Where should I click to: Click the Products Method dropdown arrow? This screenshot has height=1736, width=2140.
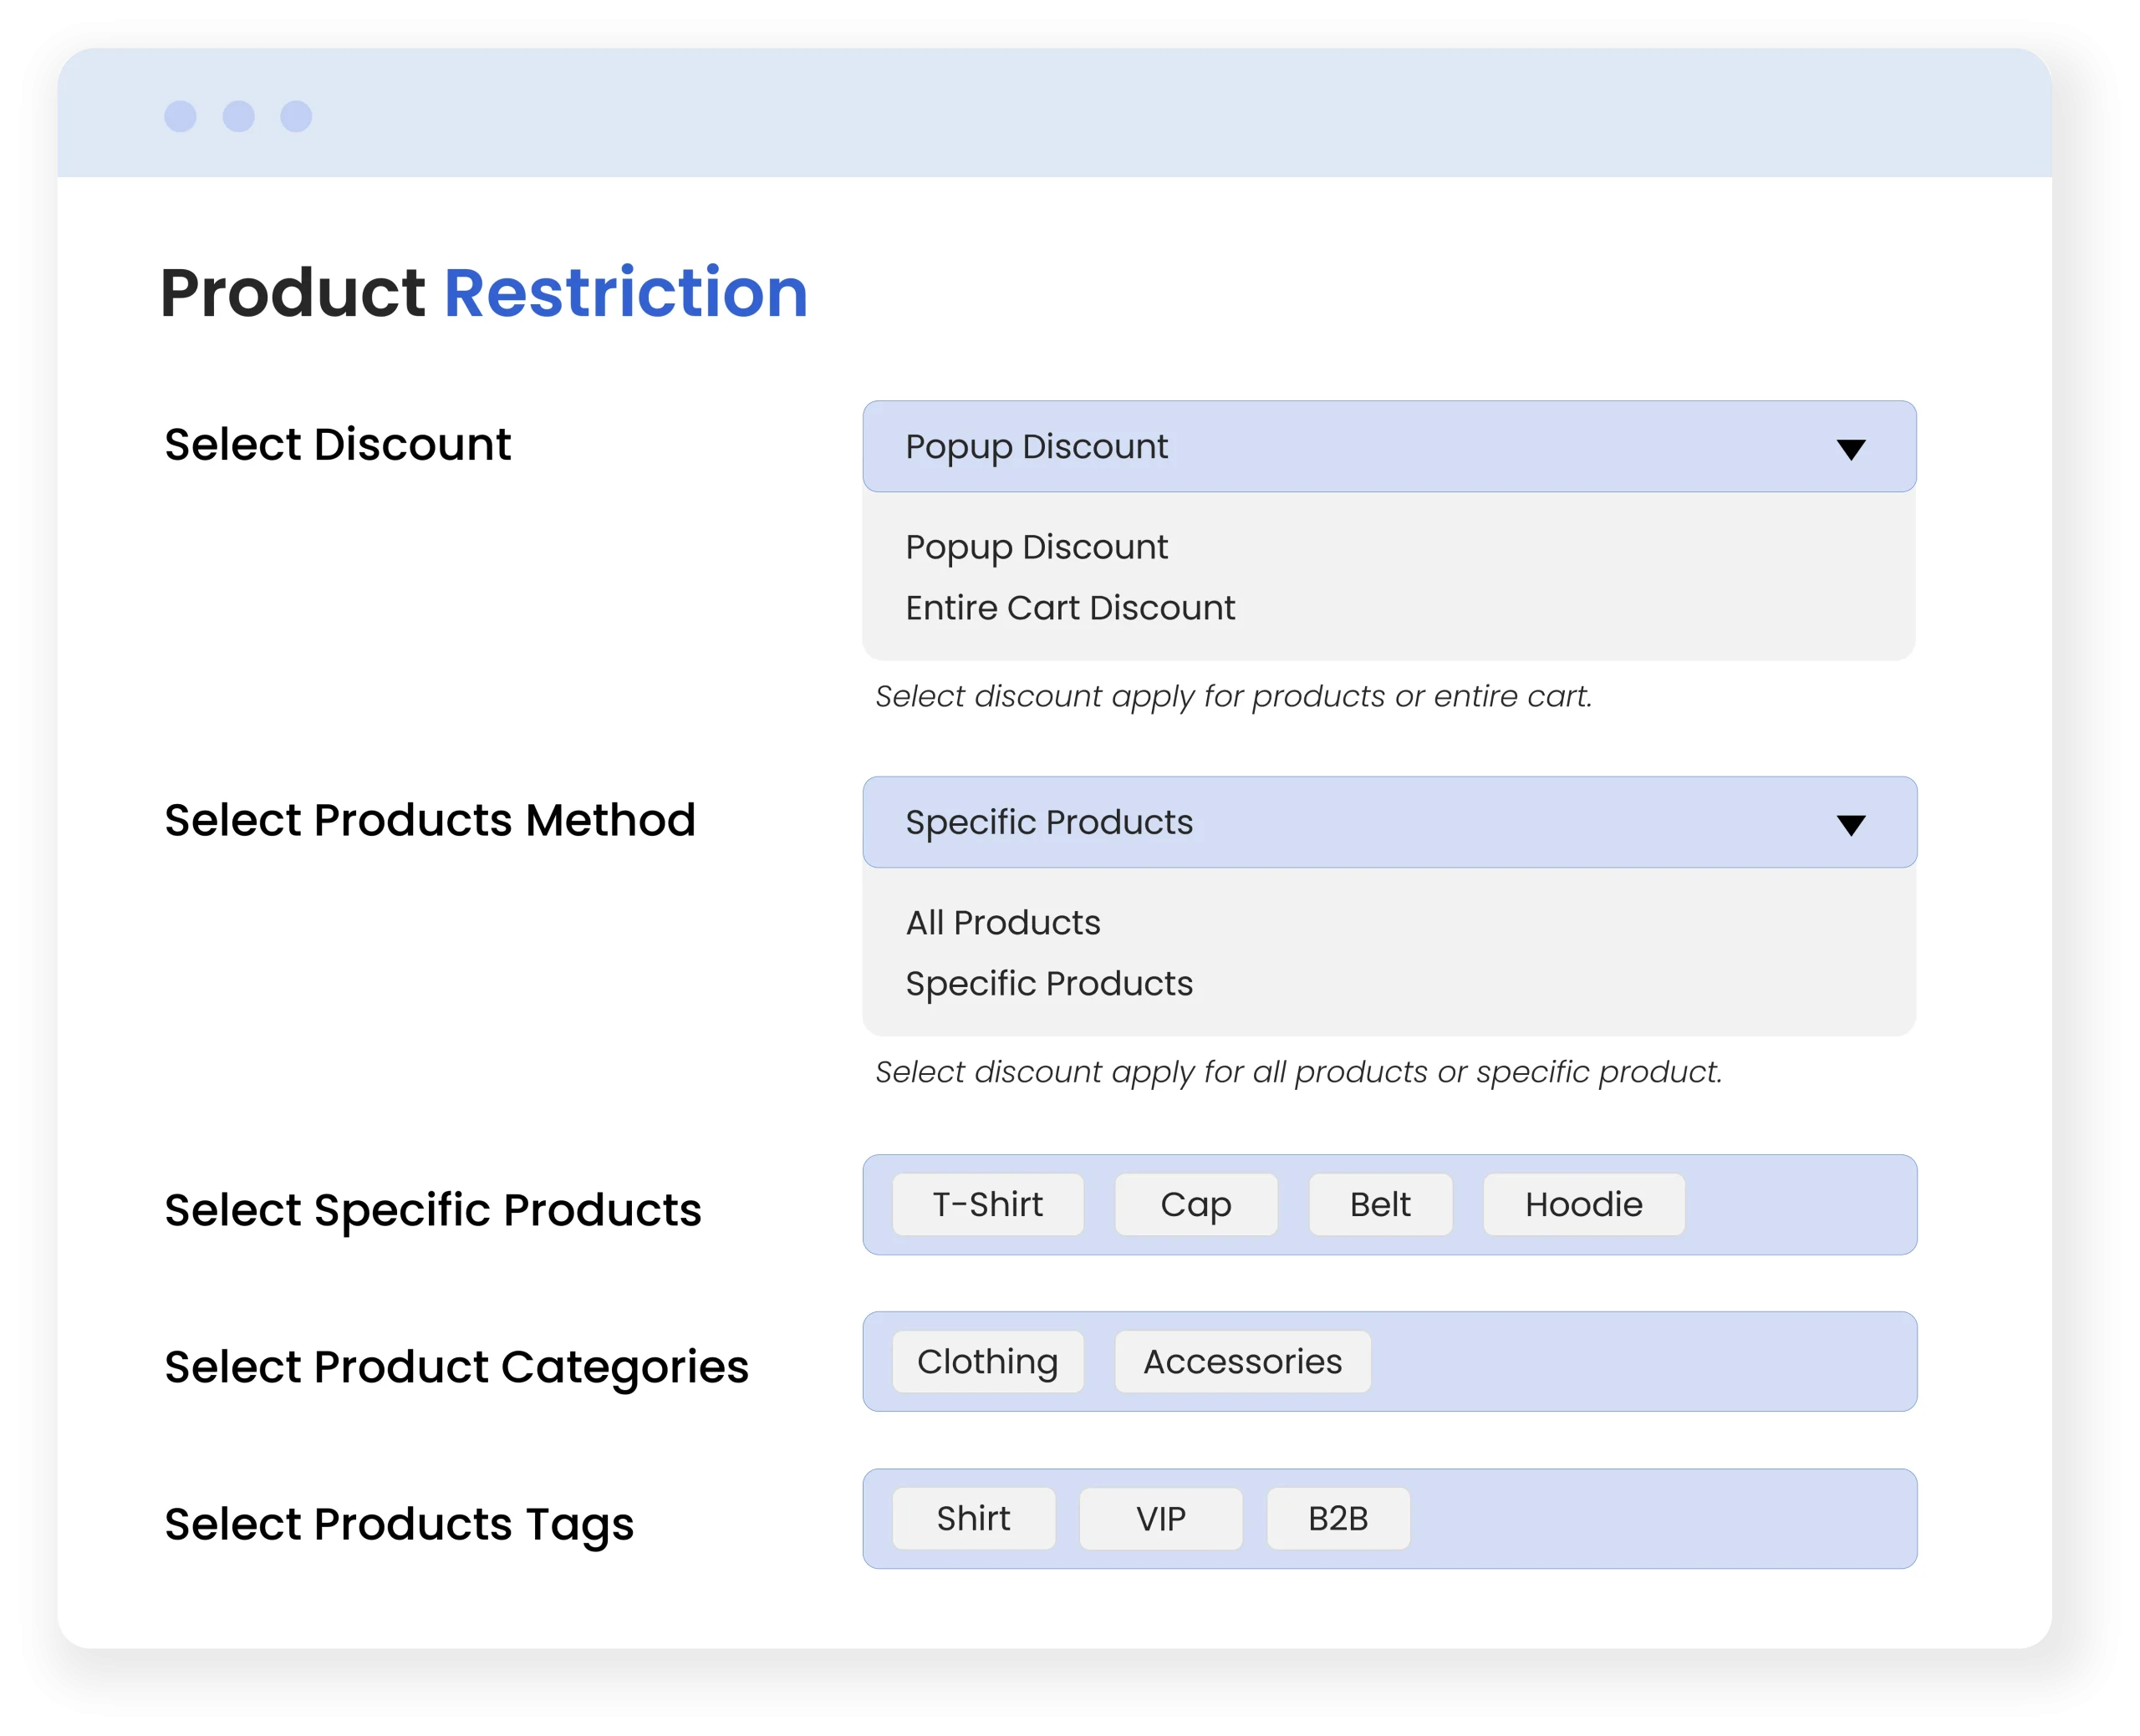tap(1850, 825)
